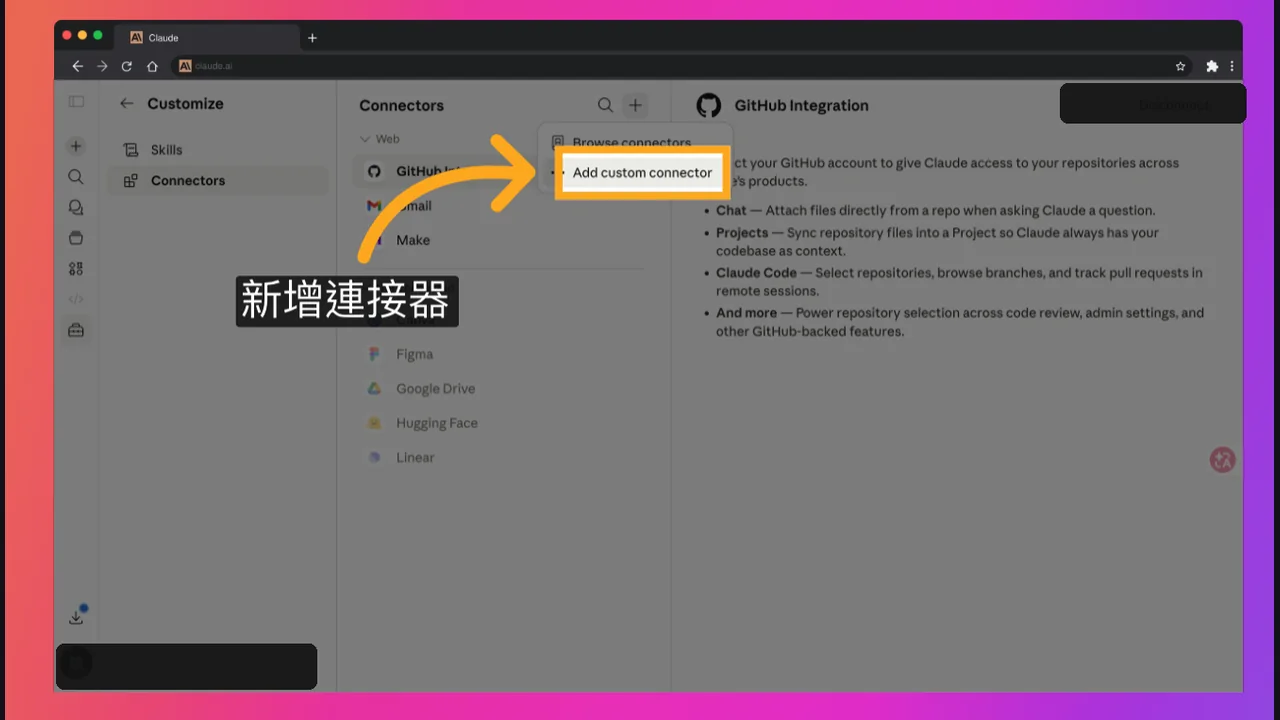Collapse the Web connectors group
1280x720 pixels.
(x=381, y=139)
